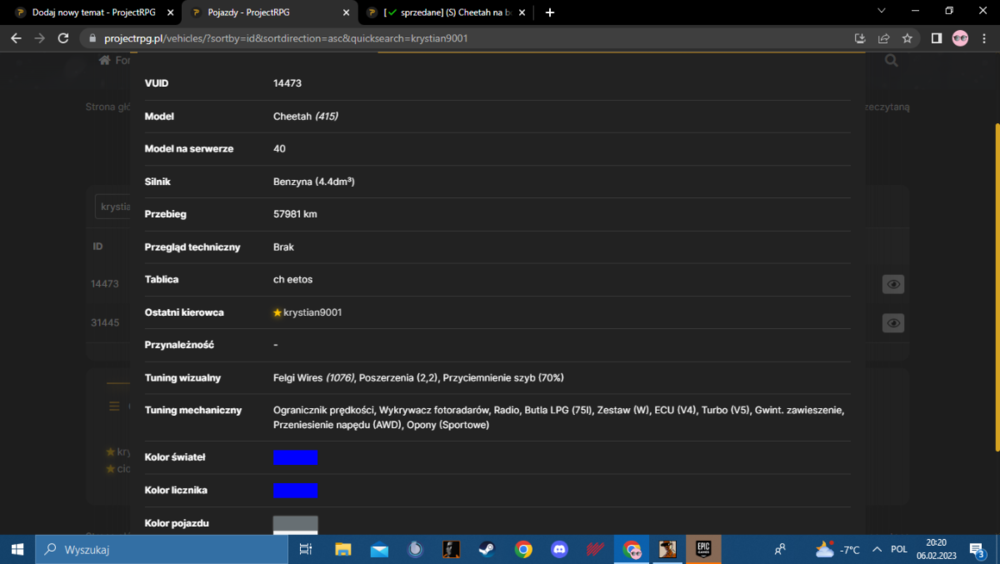Viewport: 1000px width, 564px height.
Task: Click the quick search field behind the modal
Action: click(x=113, y=207)
